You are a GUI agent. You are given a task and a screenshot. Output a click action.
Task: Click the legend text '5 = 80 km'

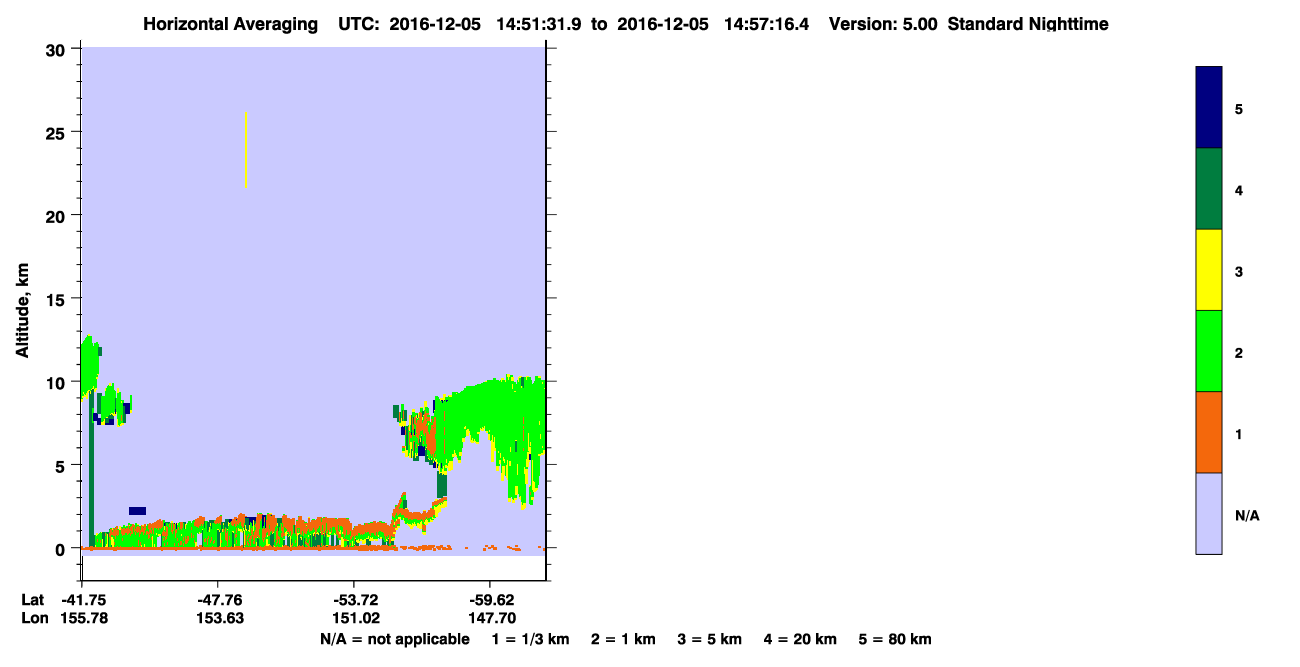895,639
